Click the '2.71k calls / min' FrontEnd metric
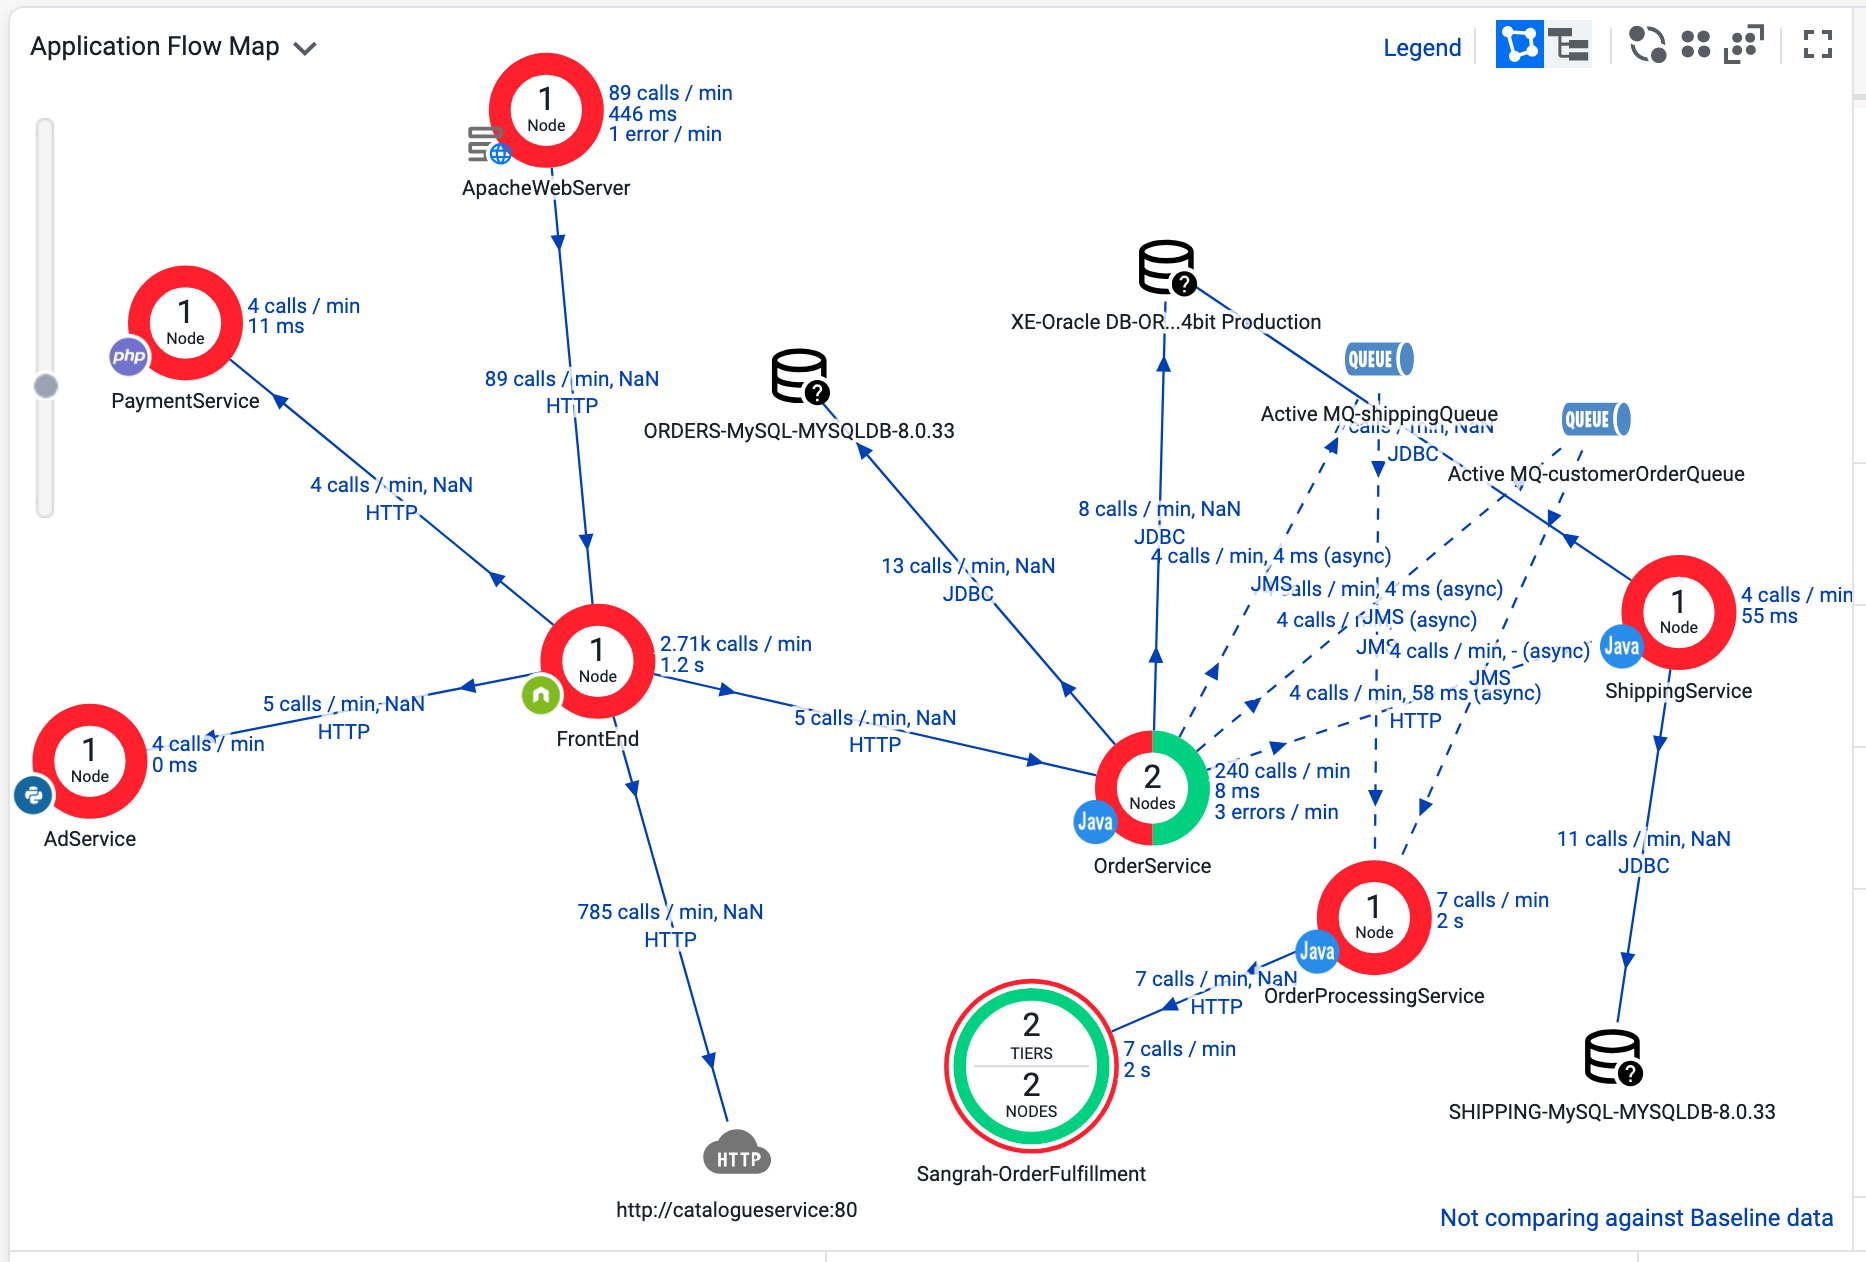The width and height of the screenshot is (1866, 1262). [735, 644]
